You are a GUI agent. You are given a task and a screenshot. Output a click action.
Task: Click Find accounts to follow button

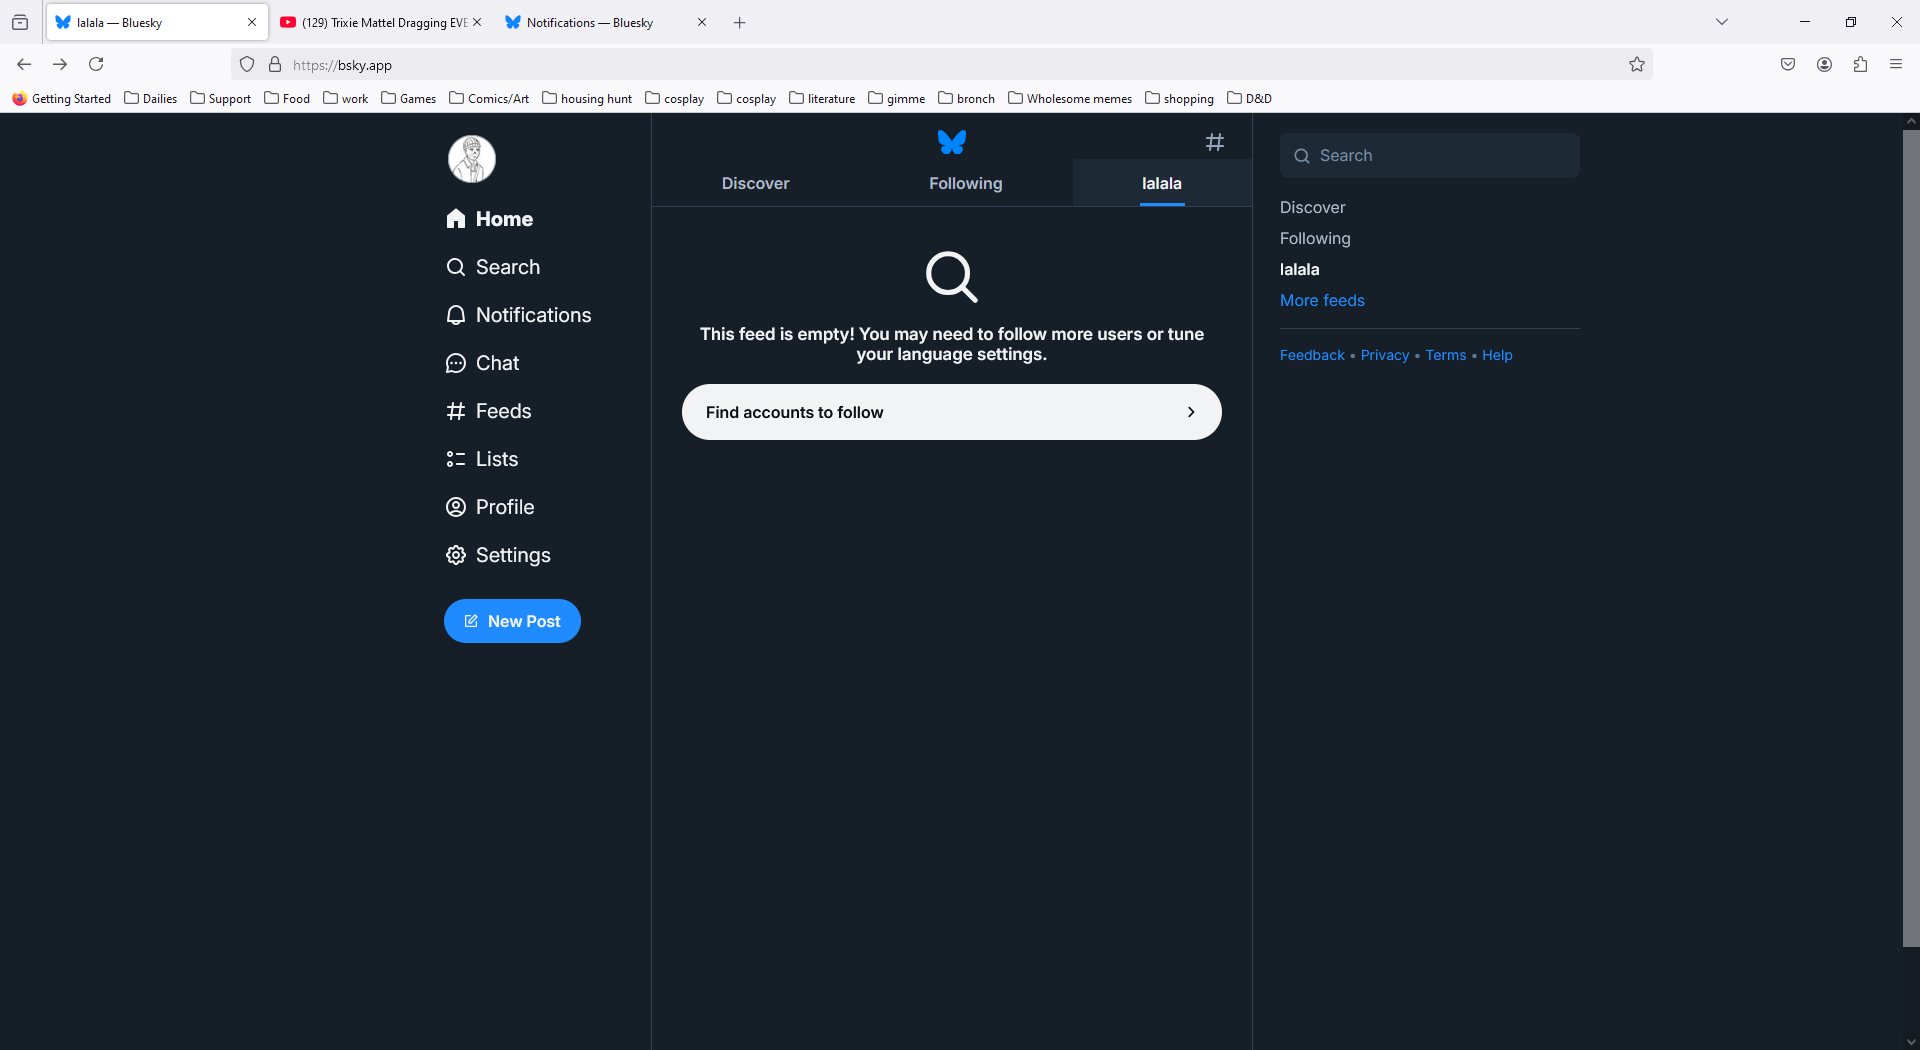tap(951, 412)
